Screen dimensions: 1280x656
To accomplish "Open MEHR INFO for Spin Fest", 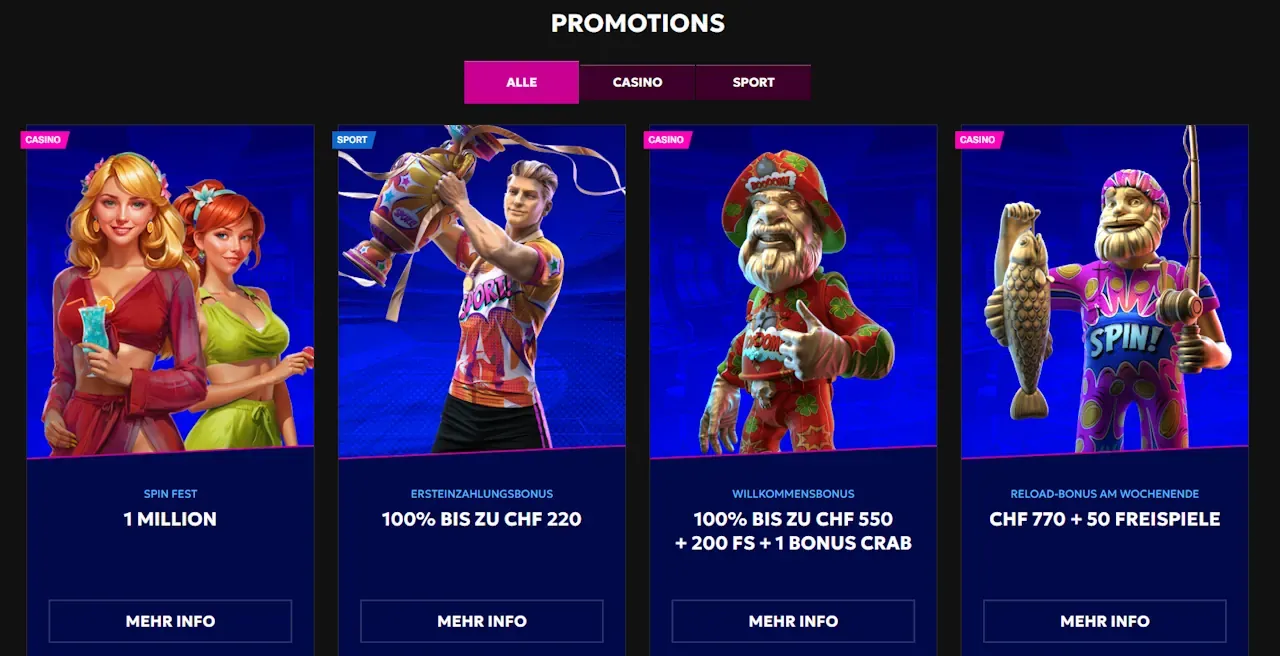I will tap(170, 621).
